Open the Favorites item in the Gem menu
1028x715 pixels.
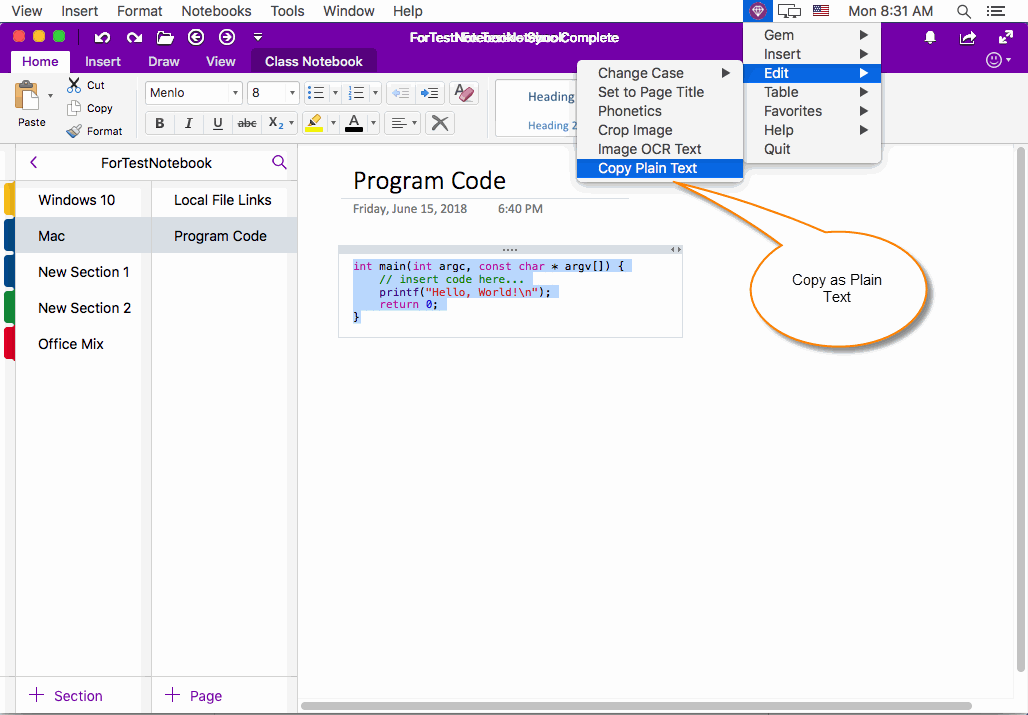pyautogui.click(x=812, y=111)
